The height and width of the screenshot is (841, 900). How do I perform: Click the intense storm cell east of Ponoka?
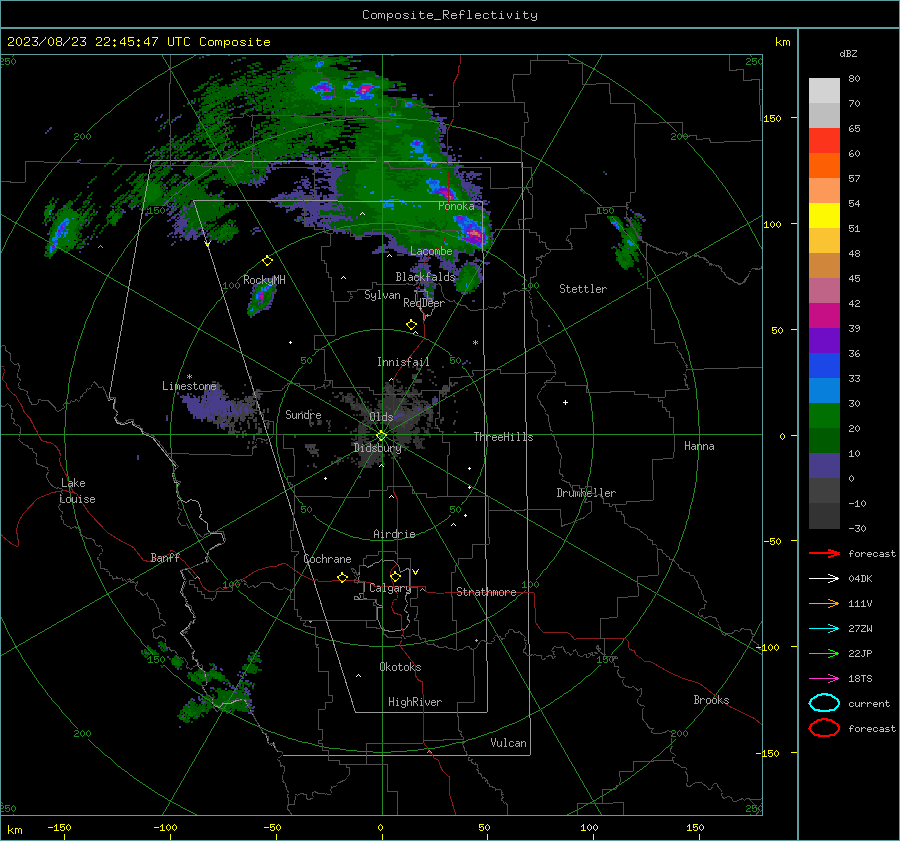(x=473, y=234)
